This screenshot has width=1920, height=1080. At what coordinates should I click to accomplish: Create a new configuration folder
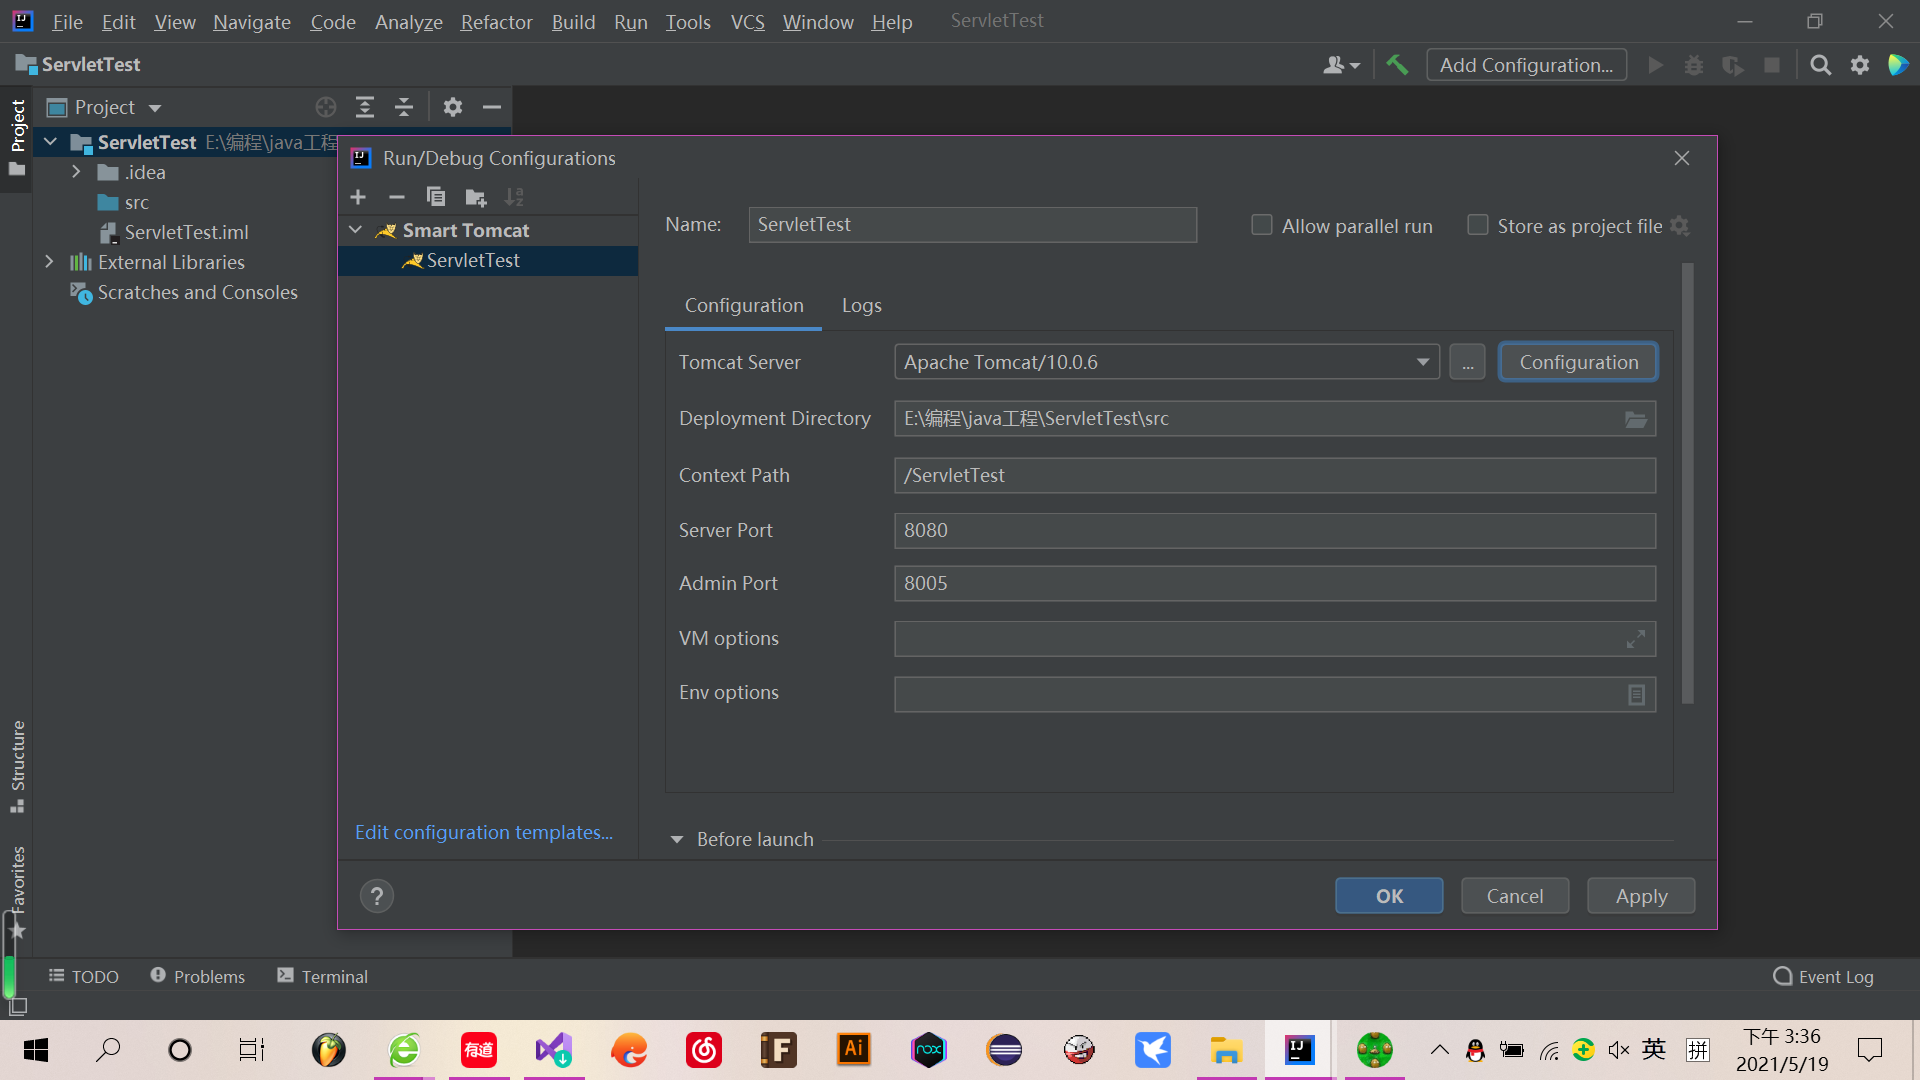(x=475, y=197)
